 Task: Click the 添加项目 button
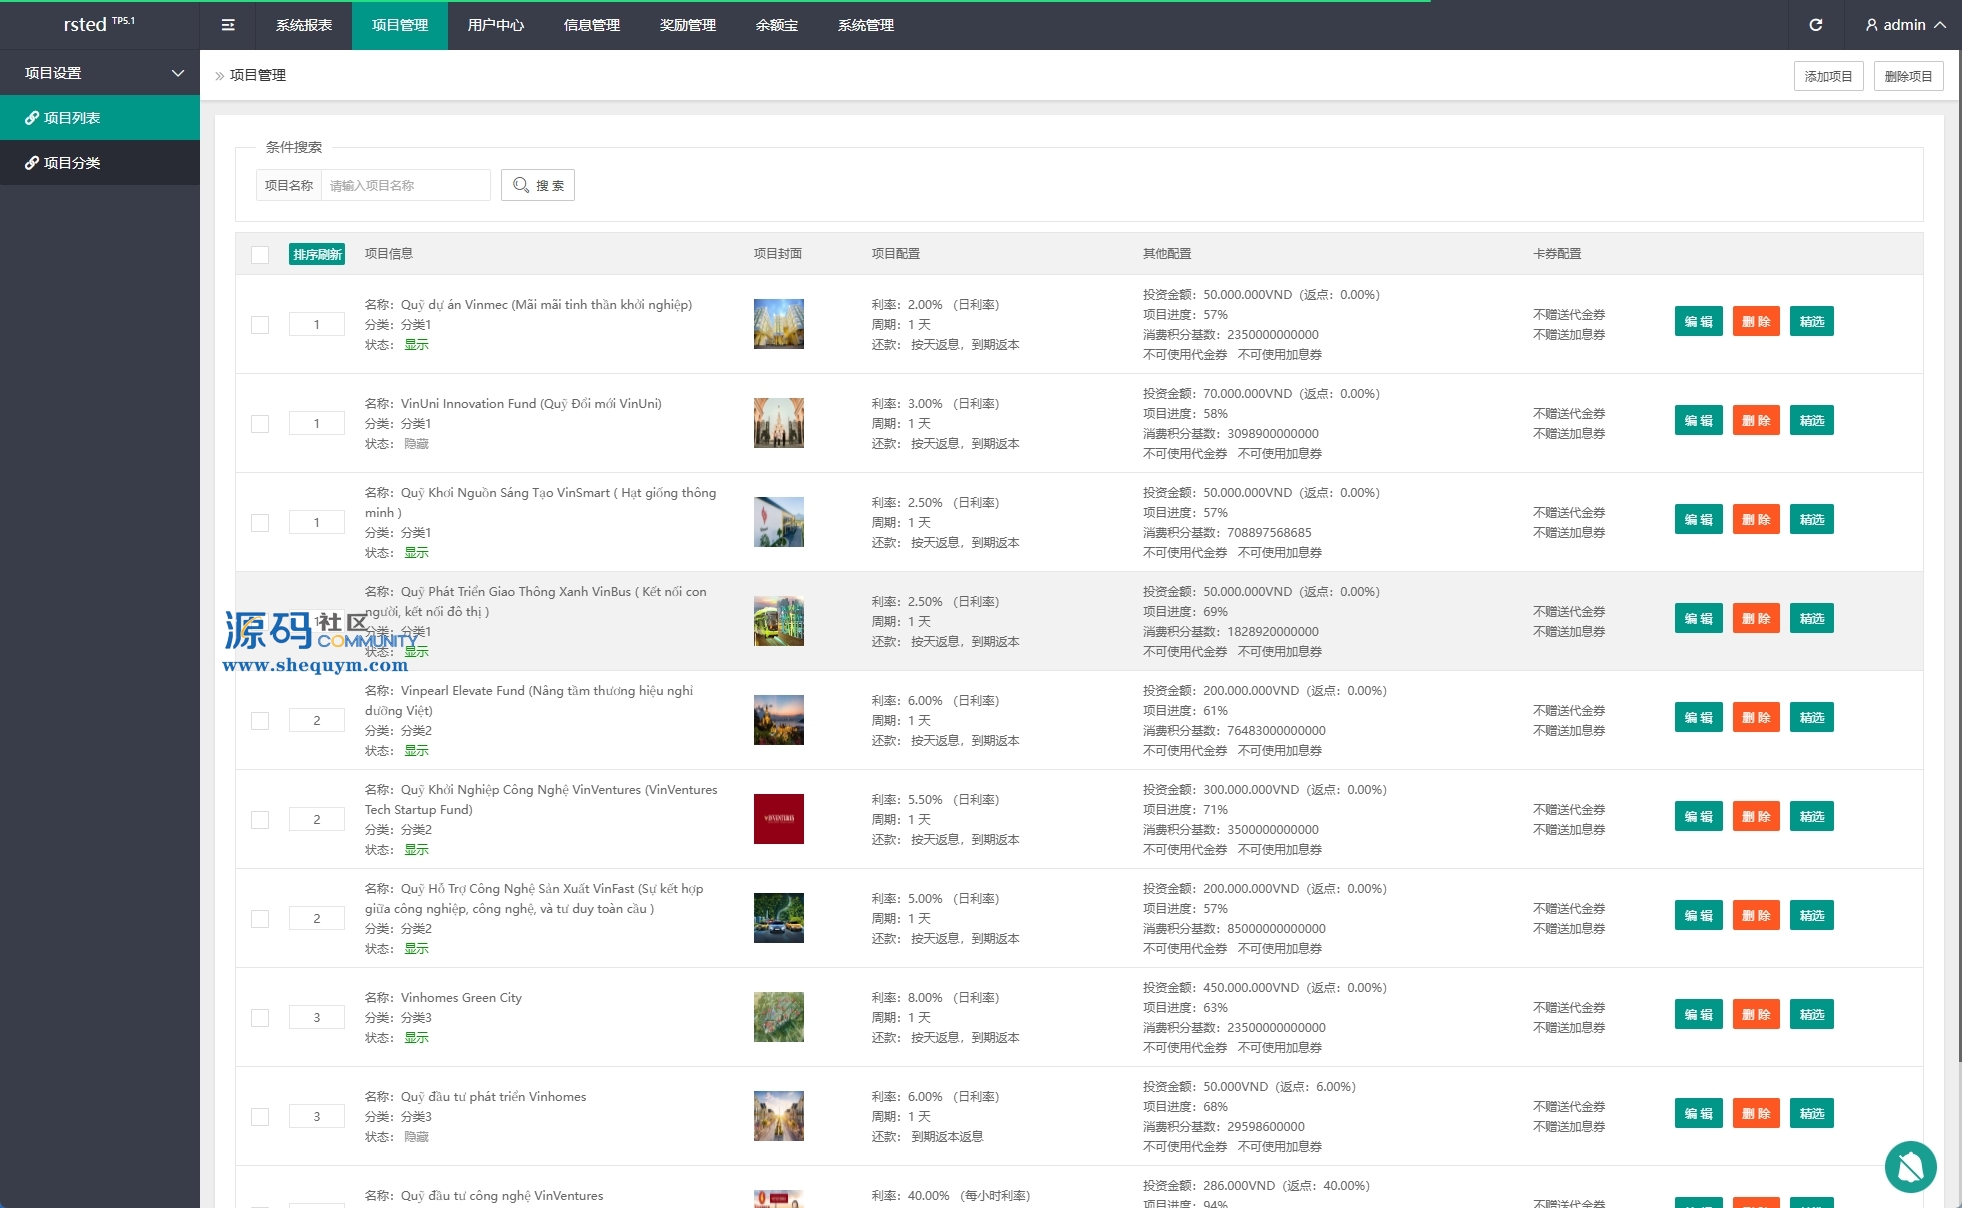[x=1828, y=76]
